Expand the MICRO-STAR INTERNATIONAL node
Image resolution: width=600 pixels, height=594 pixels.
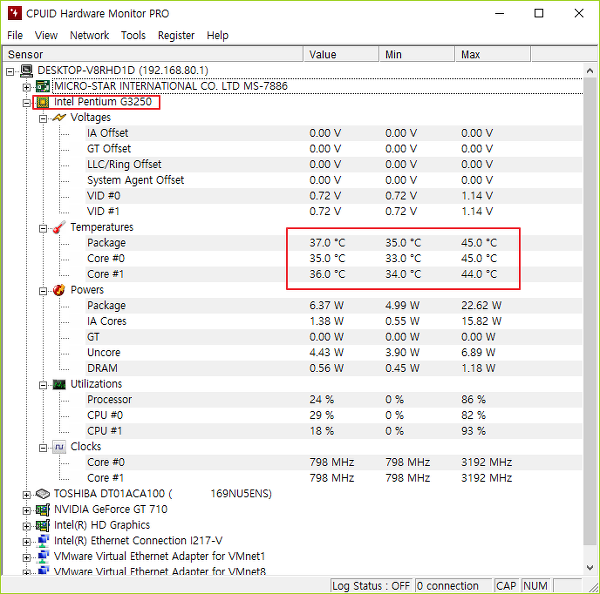26,87
